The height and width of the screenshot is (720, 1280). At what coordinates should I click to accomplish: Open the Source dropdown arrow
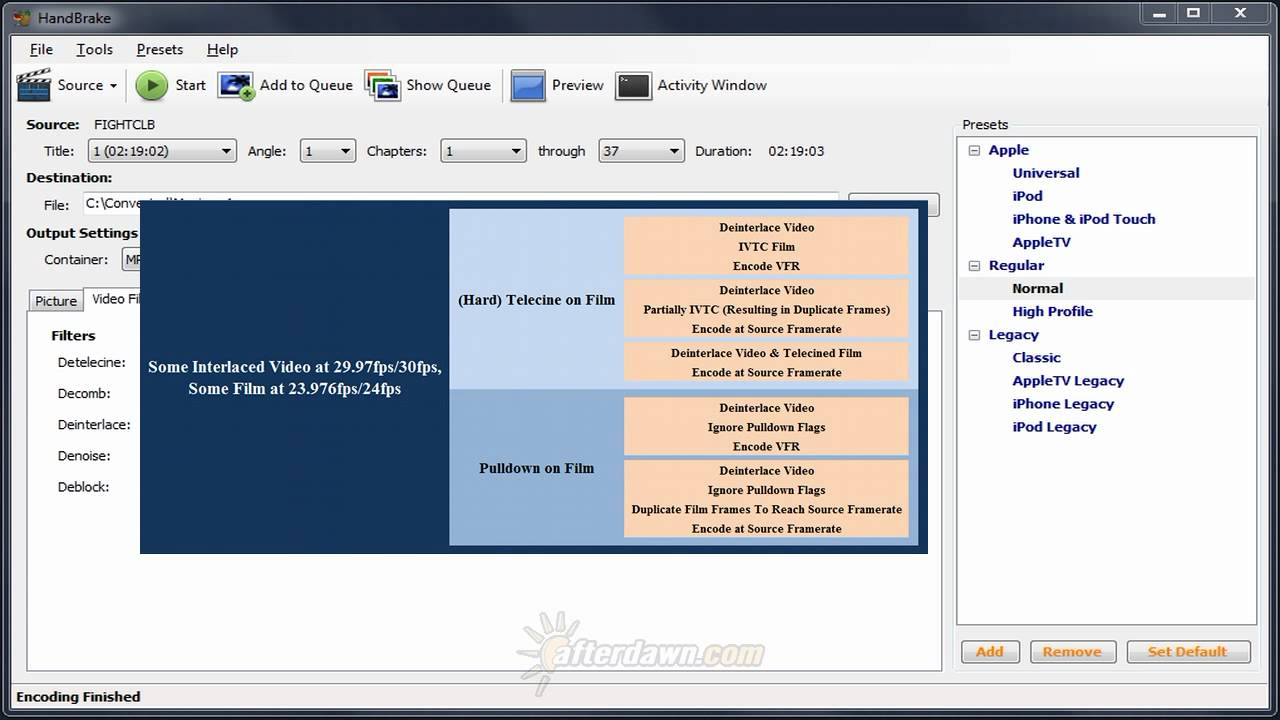point(113,86)
